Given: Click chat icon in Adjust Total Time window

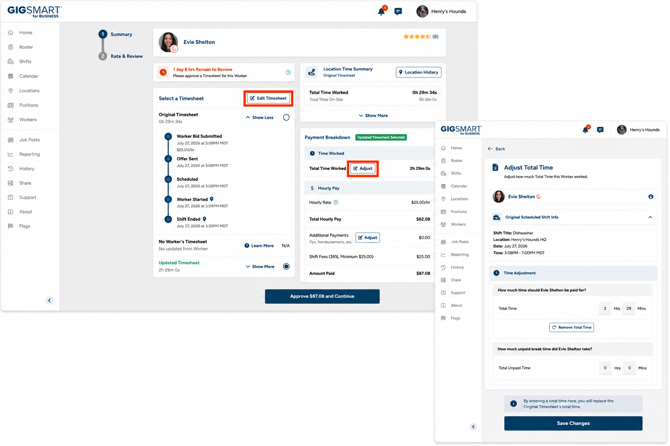Looking at the screenshot, I should (600, 130).
